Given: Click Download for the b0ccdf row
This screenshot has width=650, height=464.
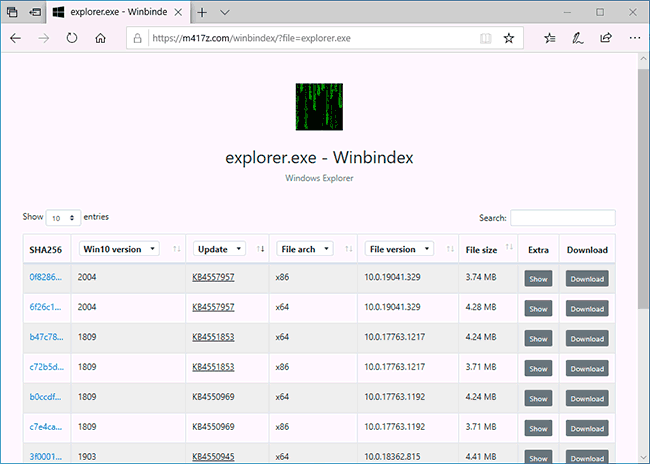Looking at the screenshot, I should click(x=587, y=398).
